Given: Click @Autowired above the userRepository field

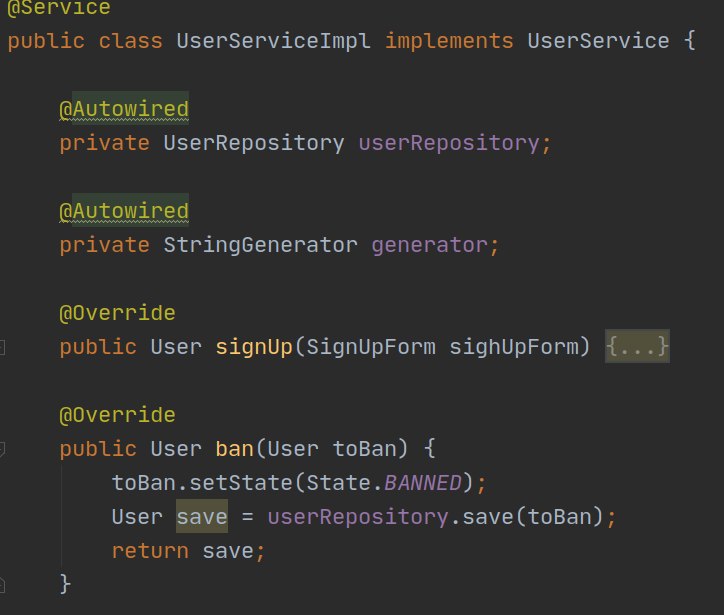Looking at the screenshot, I should click(x=124, y=109).
